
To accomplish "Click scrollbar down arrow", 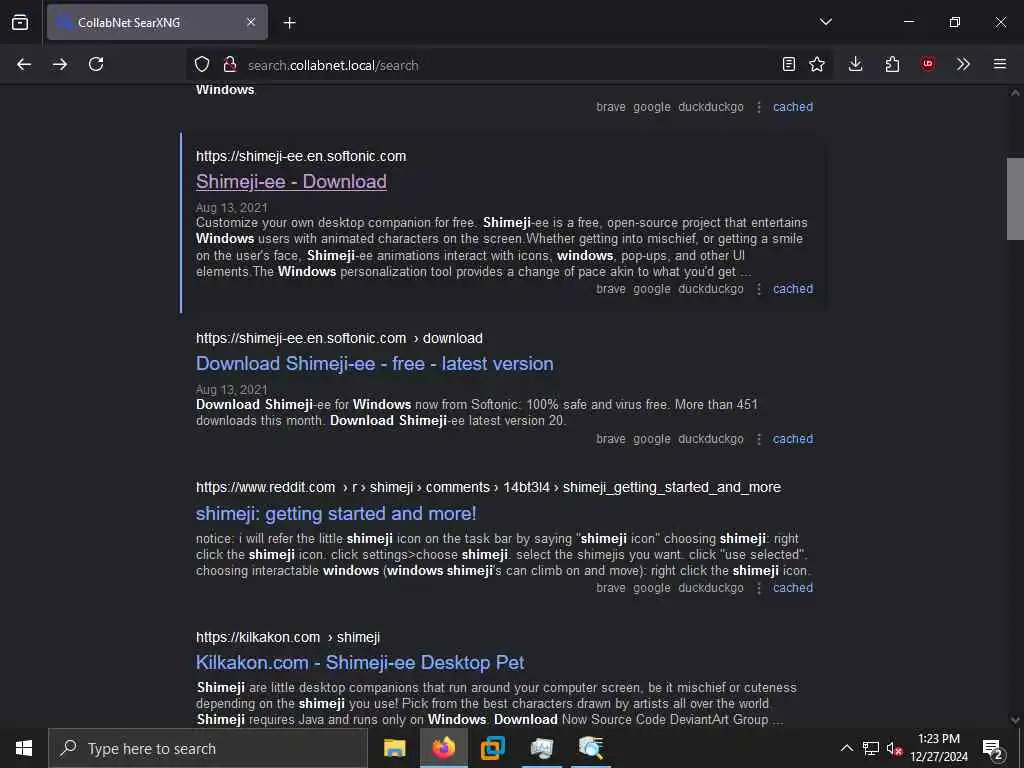I will coord(1015,720).
